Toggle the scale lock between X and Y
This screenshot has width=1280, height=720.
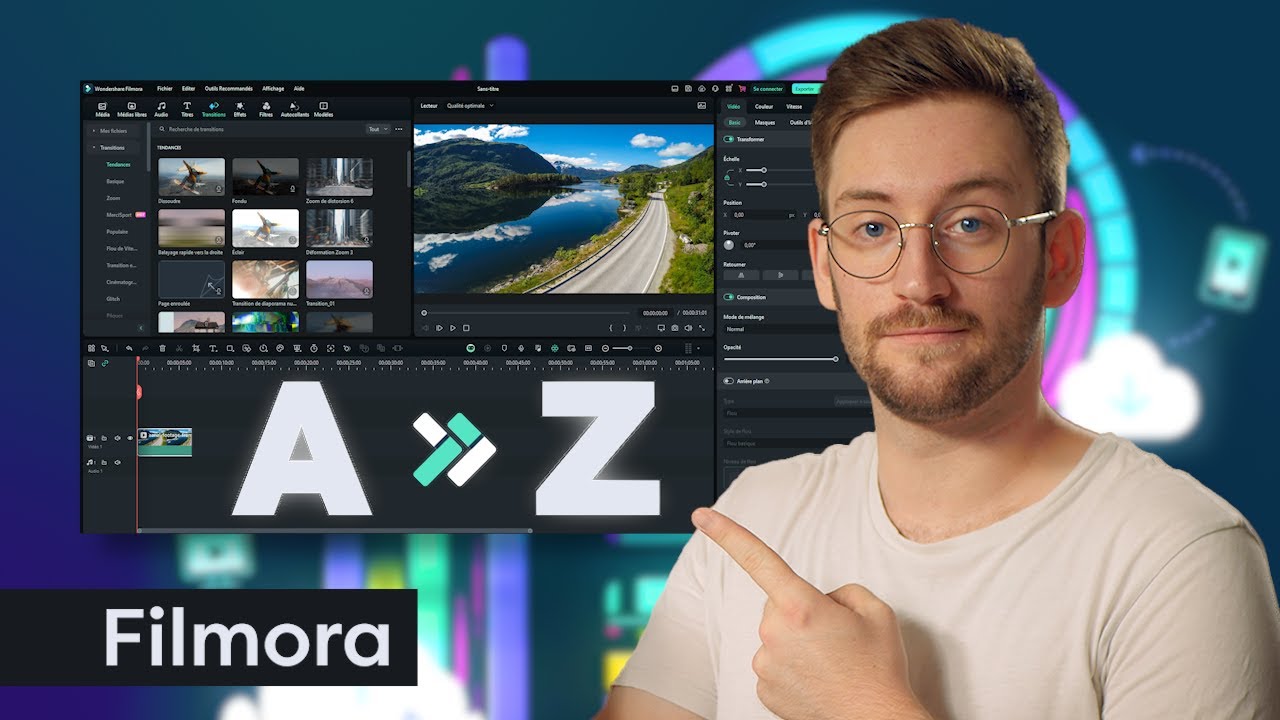coord(727,177)
